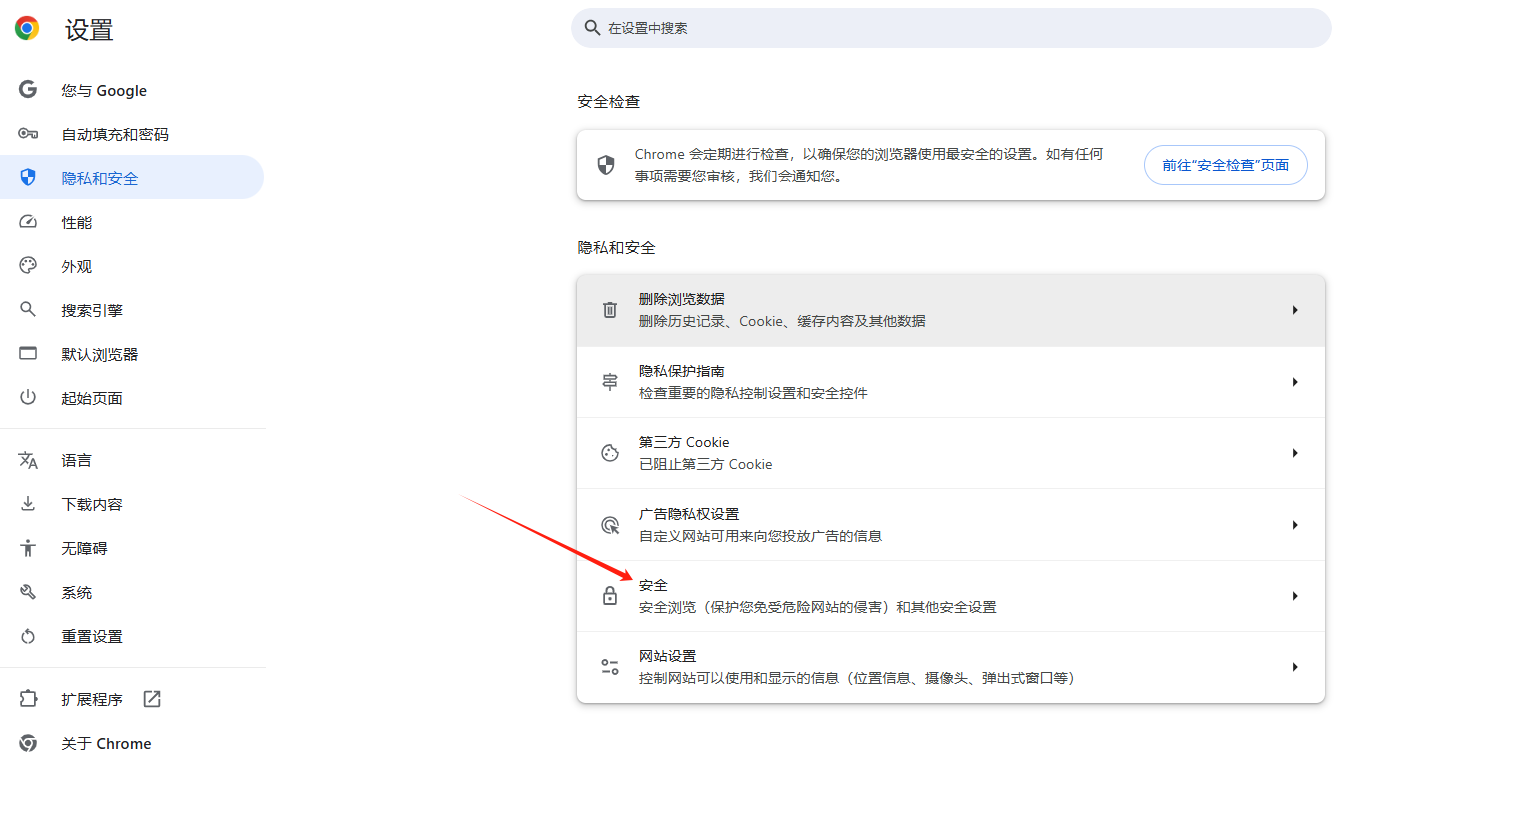Screen dimensions: 1515x821
Task: Click the trash icon for 删除浏览数据
Action: click(x=610, y=310)
